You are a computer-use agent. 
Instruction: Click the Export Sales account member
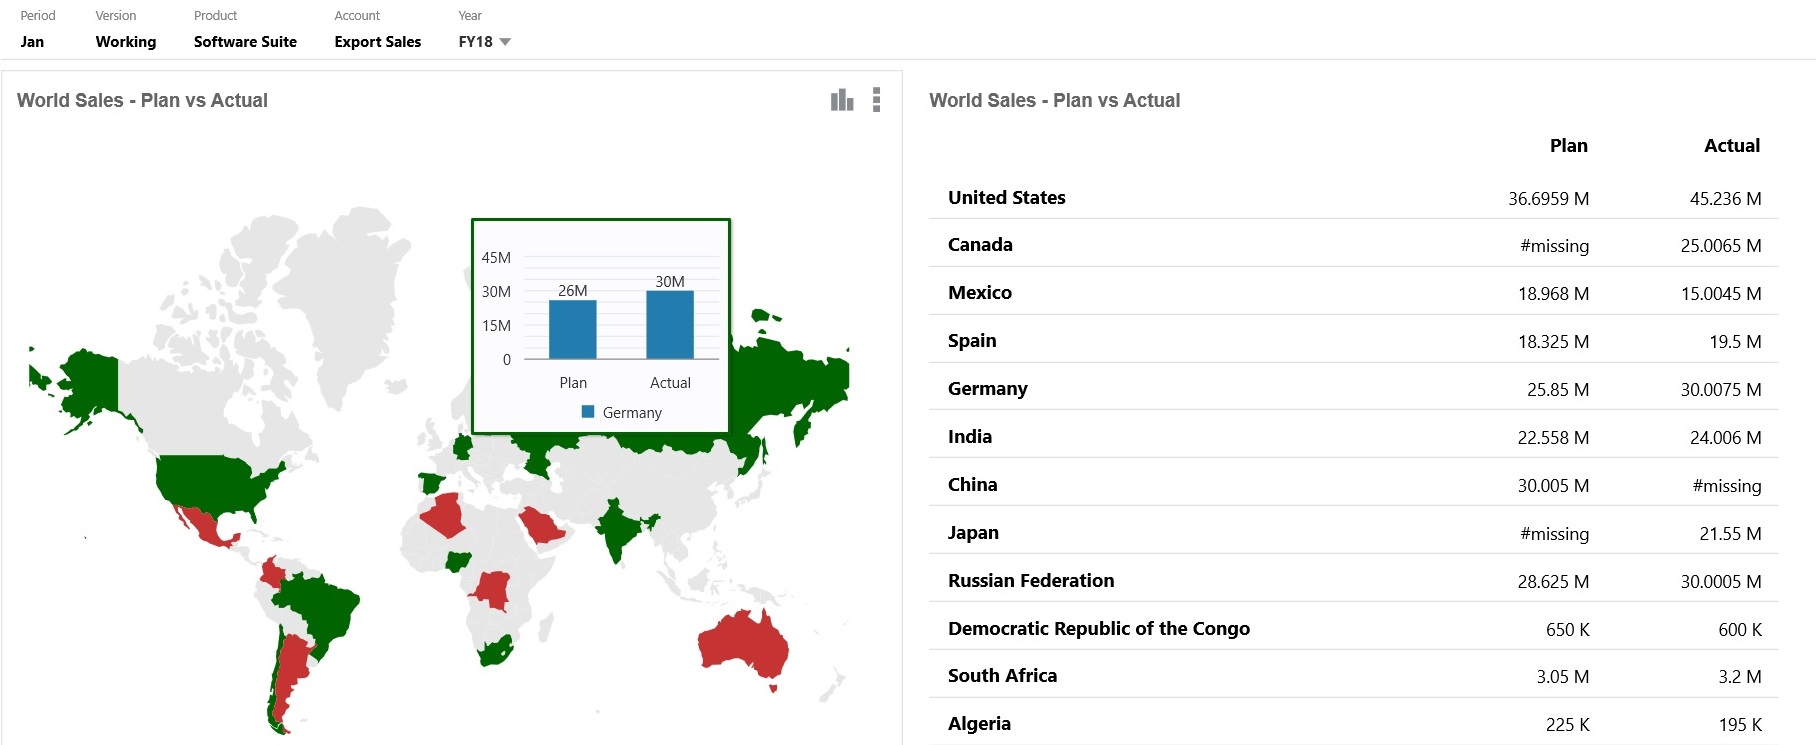(x=377, y=42)
